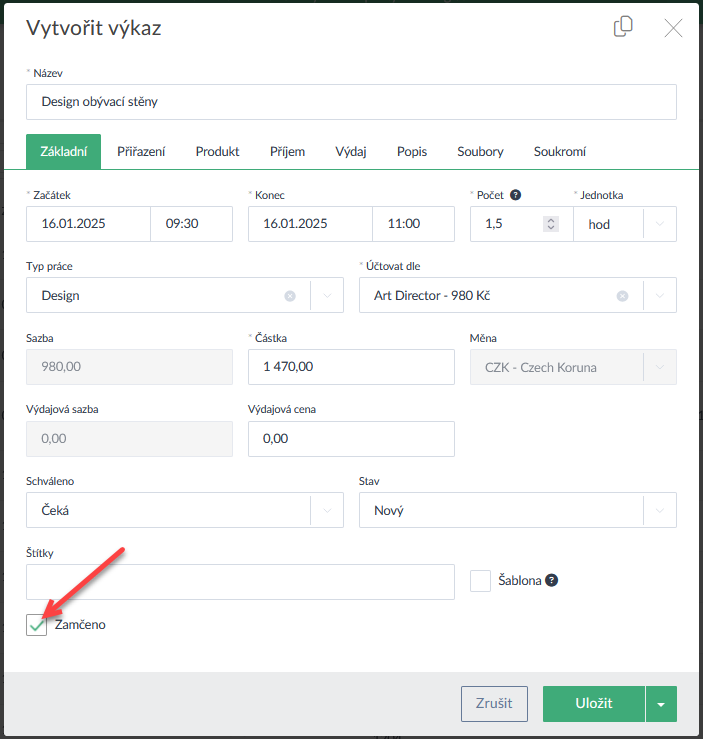703x739 pixels.
Task: Open the Schváleno dropdown
Action: coord(327,510)
